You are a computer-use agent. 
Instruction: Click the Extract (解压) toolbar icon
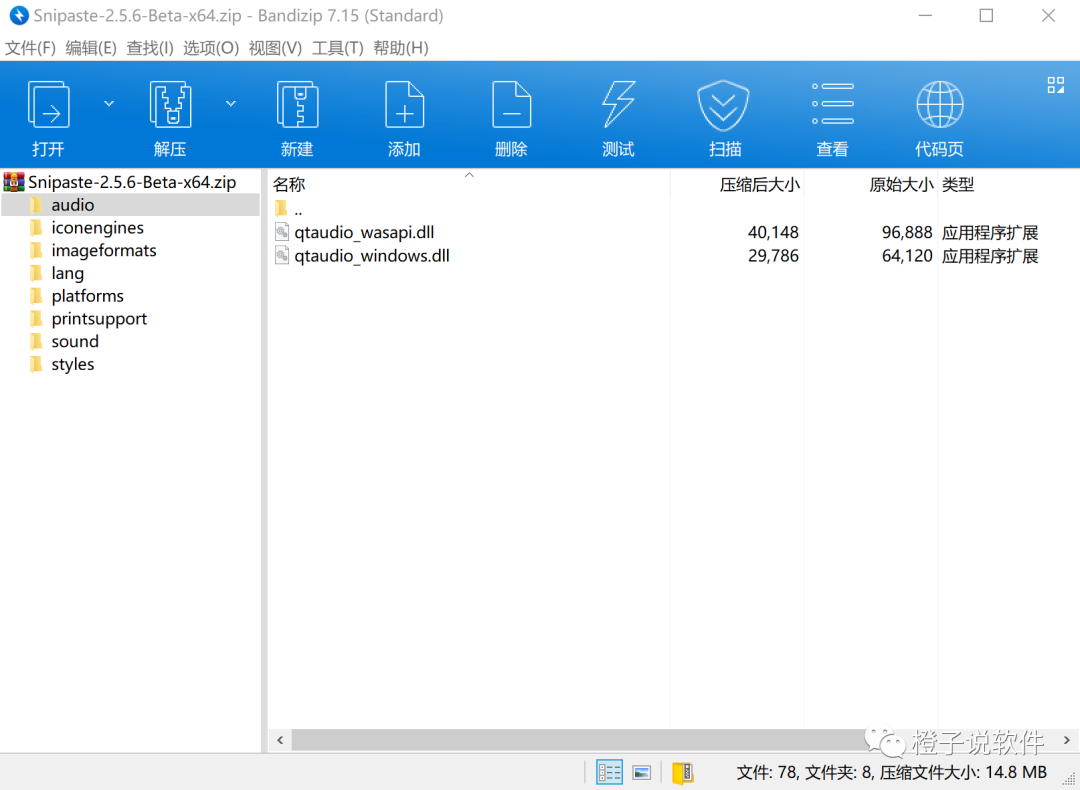pos(170,105)
